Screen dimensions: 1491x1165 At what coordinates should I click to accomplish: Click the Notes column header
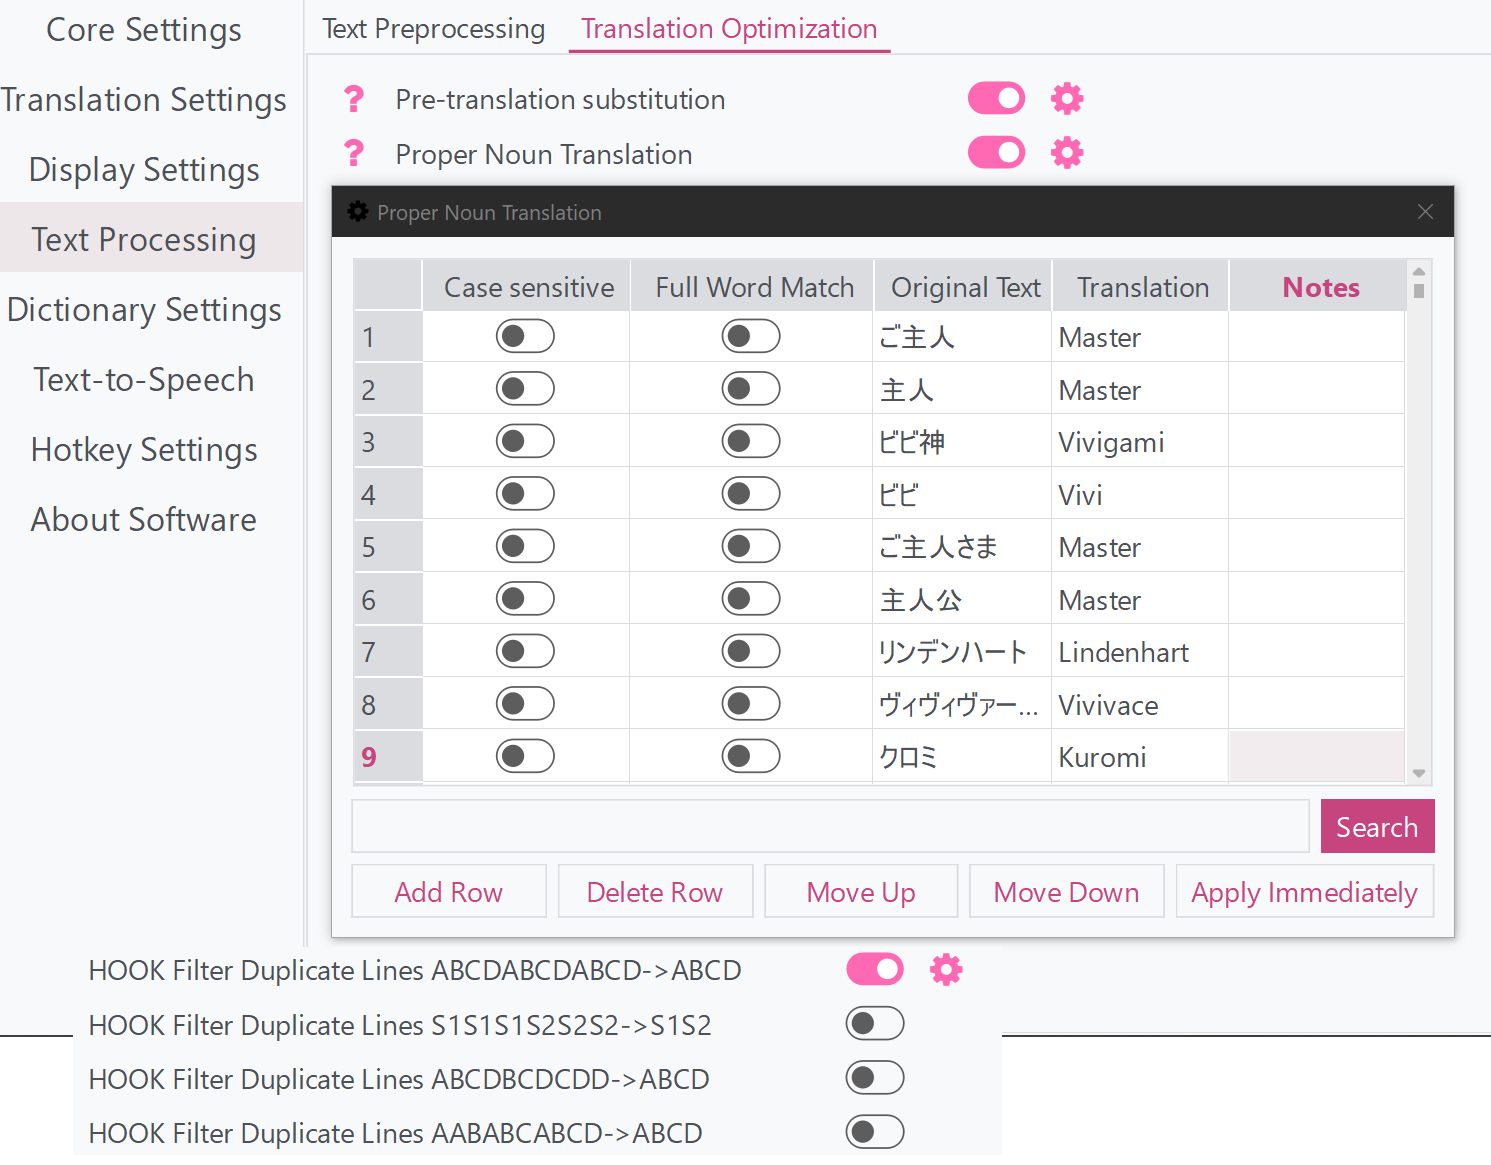[1317, 287]
